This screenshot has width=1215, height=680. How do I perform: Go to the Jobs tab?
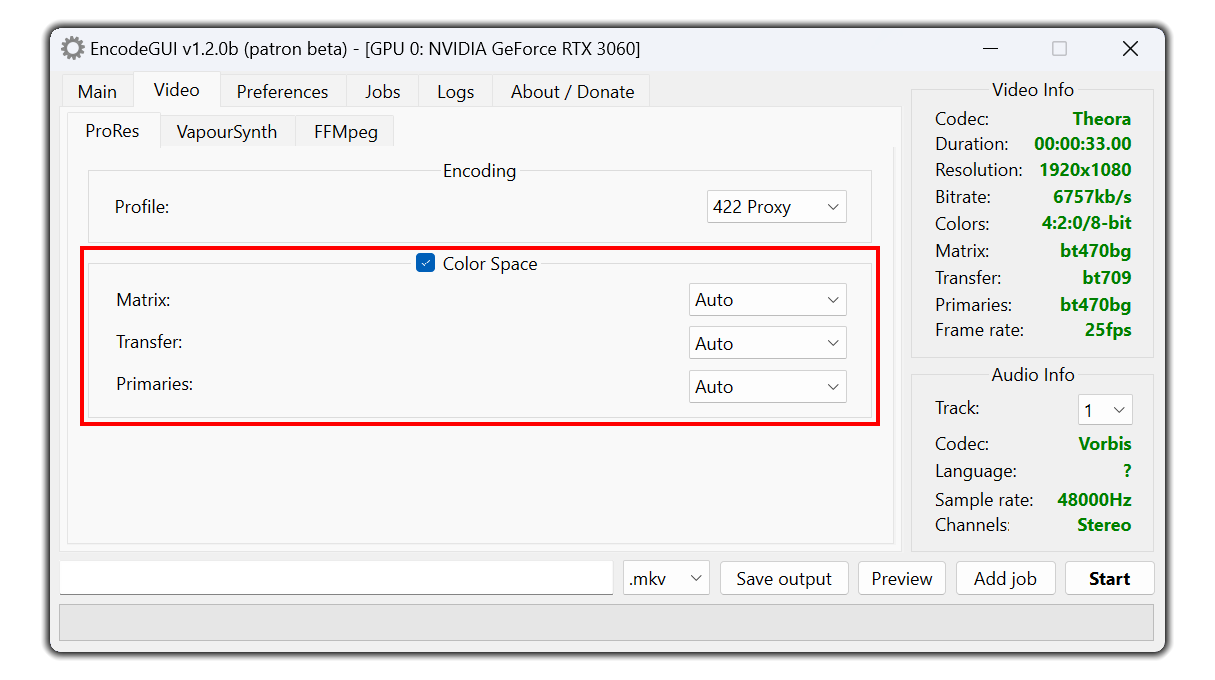pyautogui.click(x=382, y=91)
